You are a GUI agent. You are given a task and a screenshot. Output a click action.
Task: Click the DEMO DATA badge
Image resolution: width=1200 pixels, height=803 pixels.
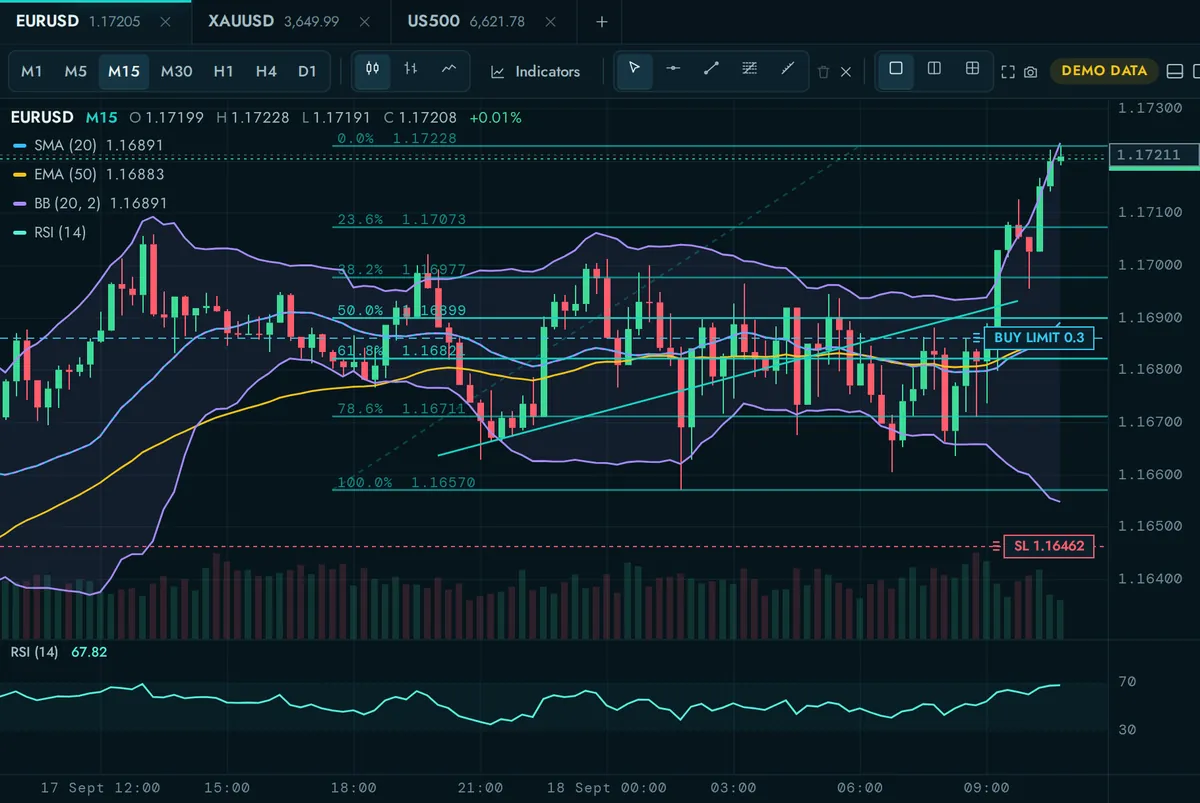[1104, 71]
